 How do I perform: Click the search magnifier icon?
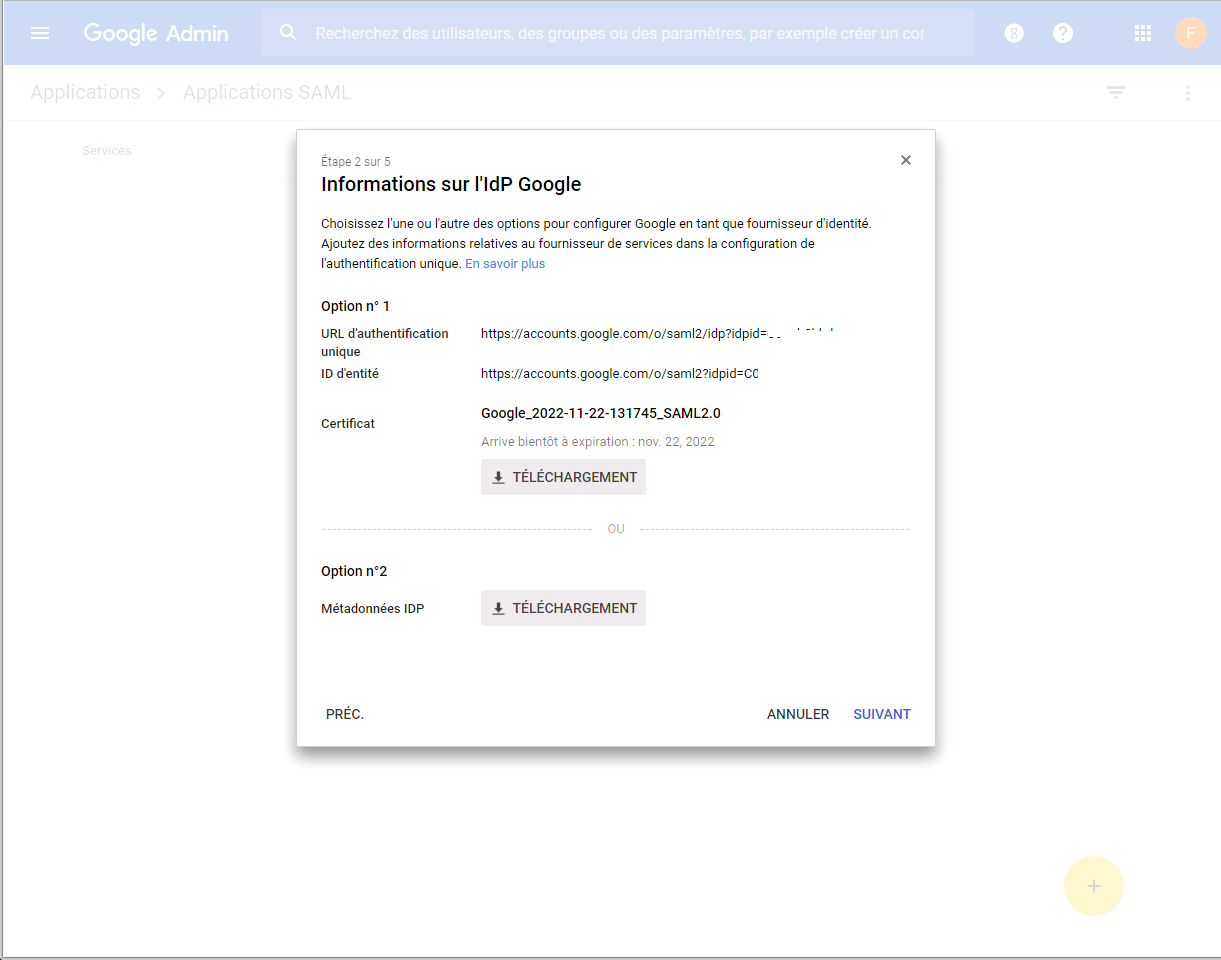coord(289,33)
